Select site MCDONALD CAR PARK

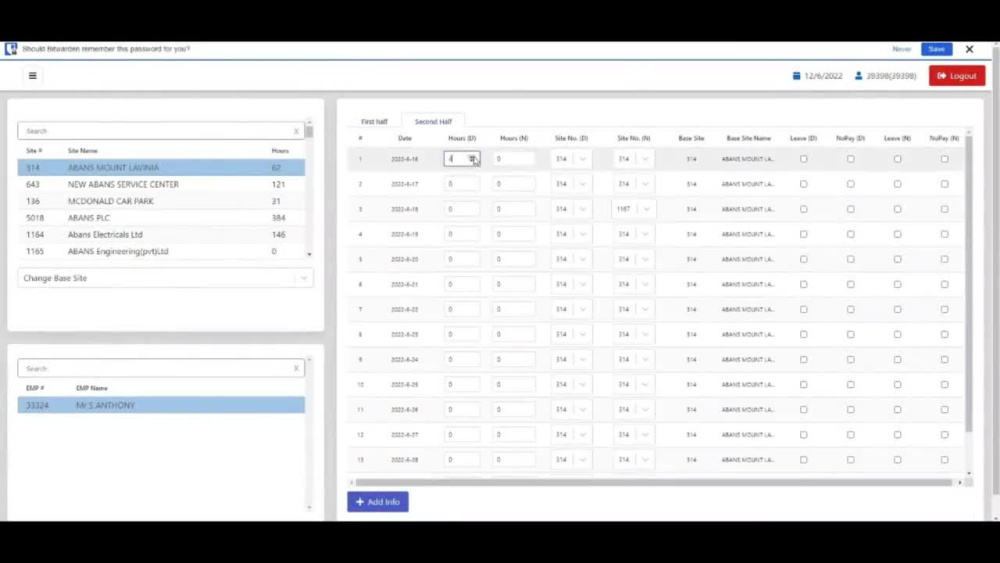(x=161, y=201)
